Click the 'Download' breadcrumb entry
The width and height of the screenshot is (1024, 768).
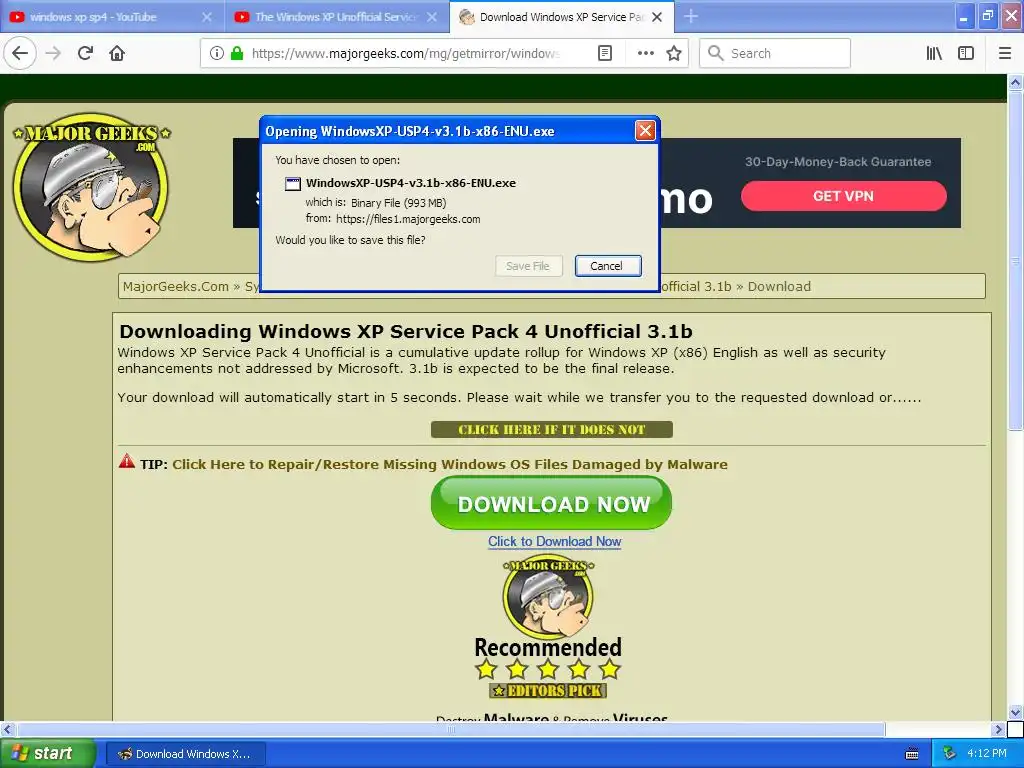(x=779, y=286)
